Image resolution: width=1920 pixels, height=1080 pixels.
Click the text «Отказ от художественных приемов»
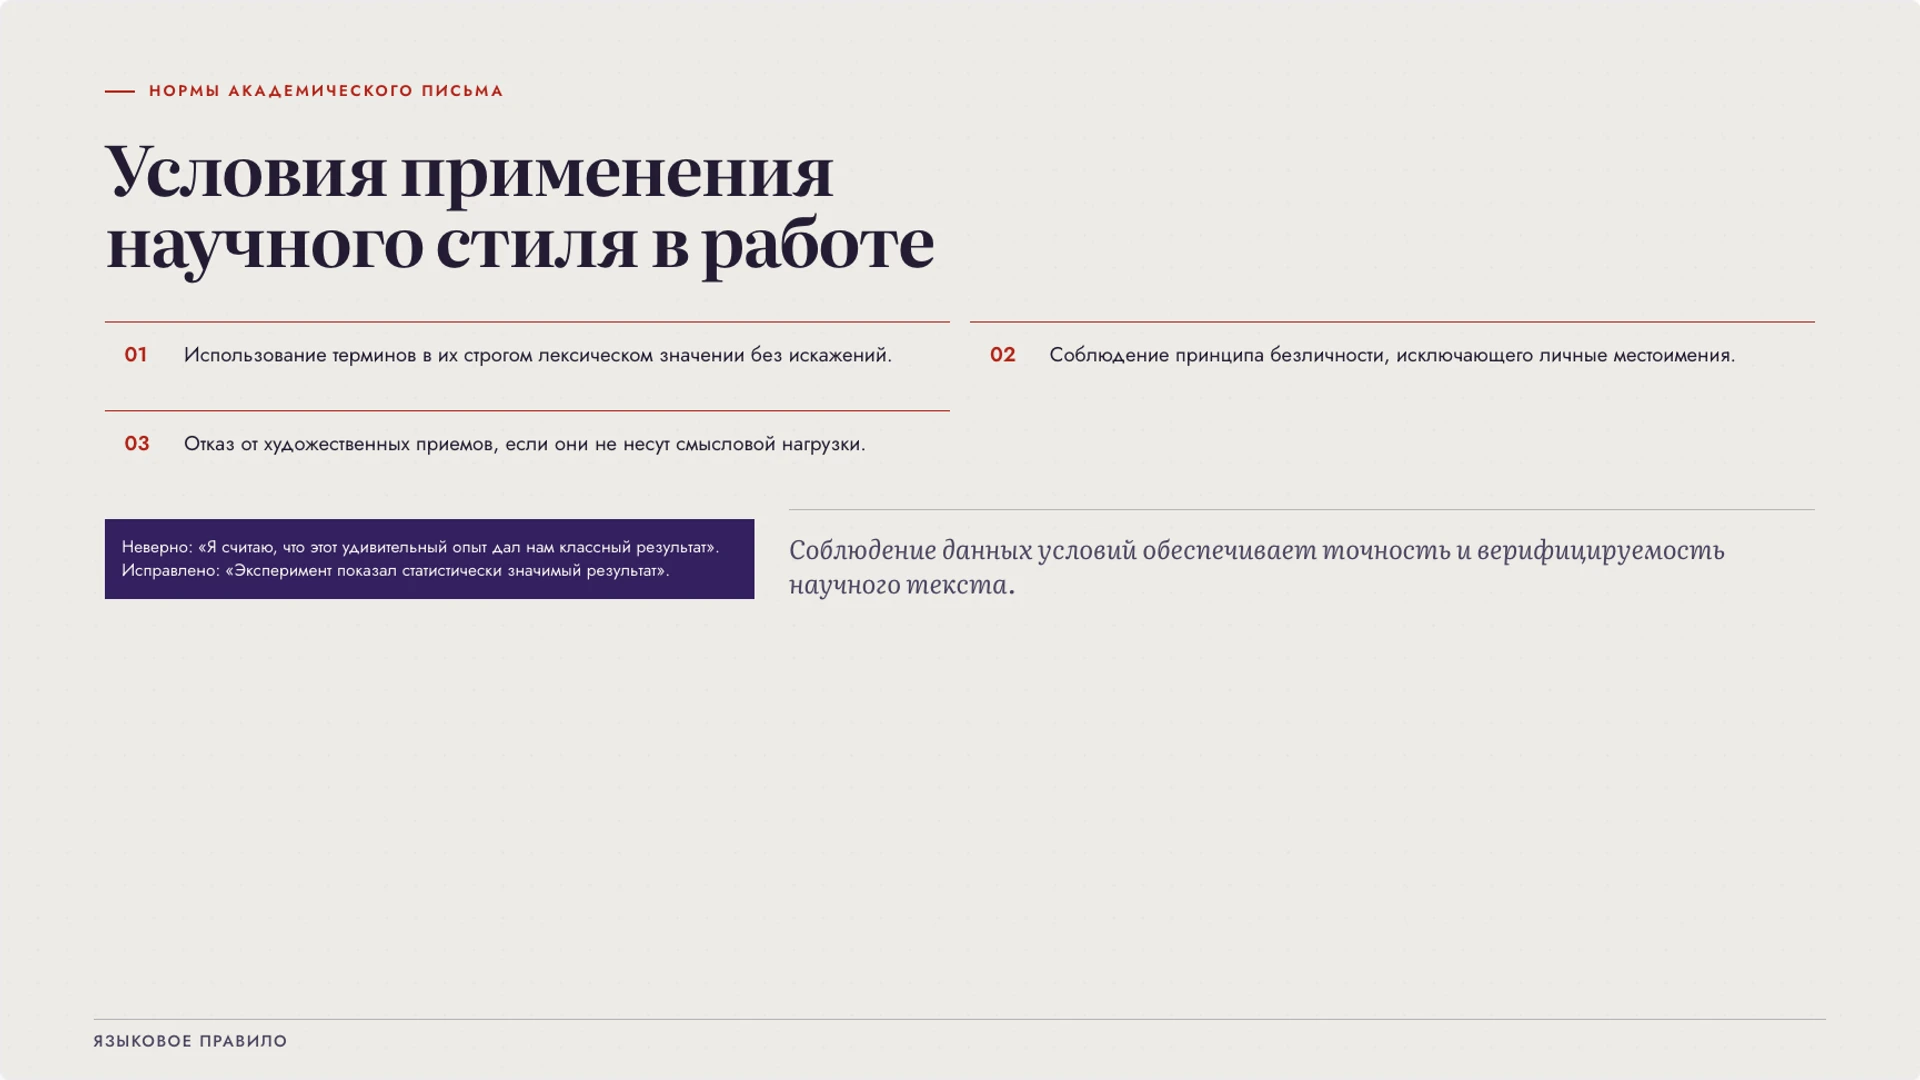338,444
